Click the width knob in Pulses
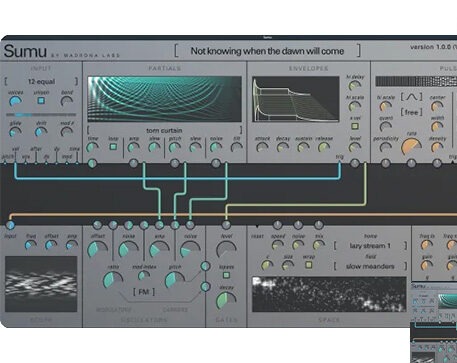Screen dimensions: 457x363 click(x=437, y=127)
